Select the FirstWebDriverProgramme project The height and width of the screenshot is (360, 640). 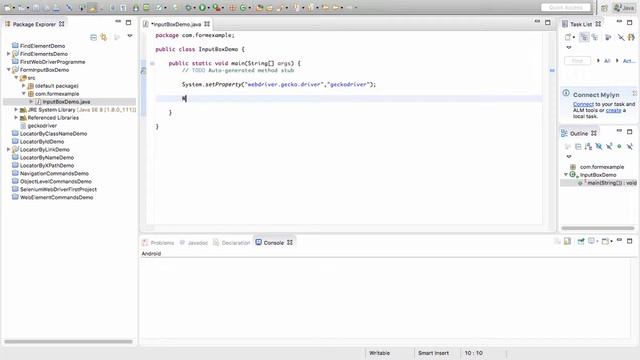pos(52,62)
